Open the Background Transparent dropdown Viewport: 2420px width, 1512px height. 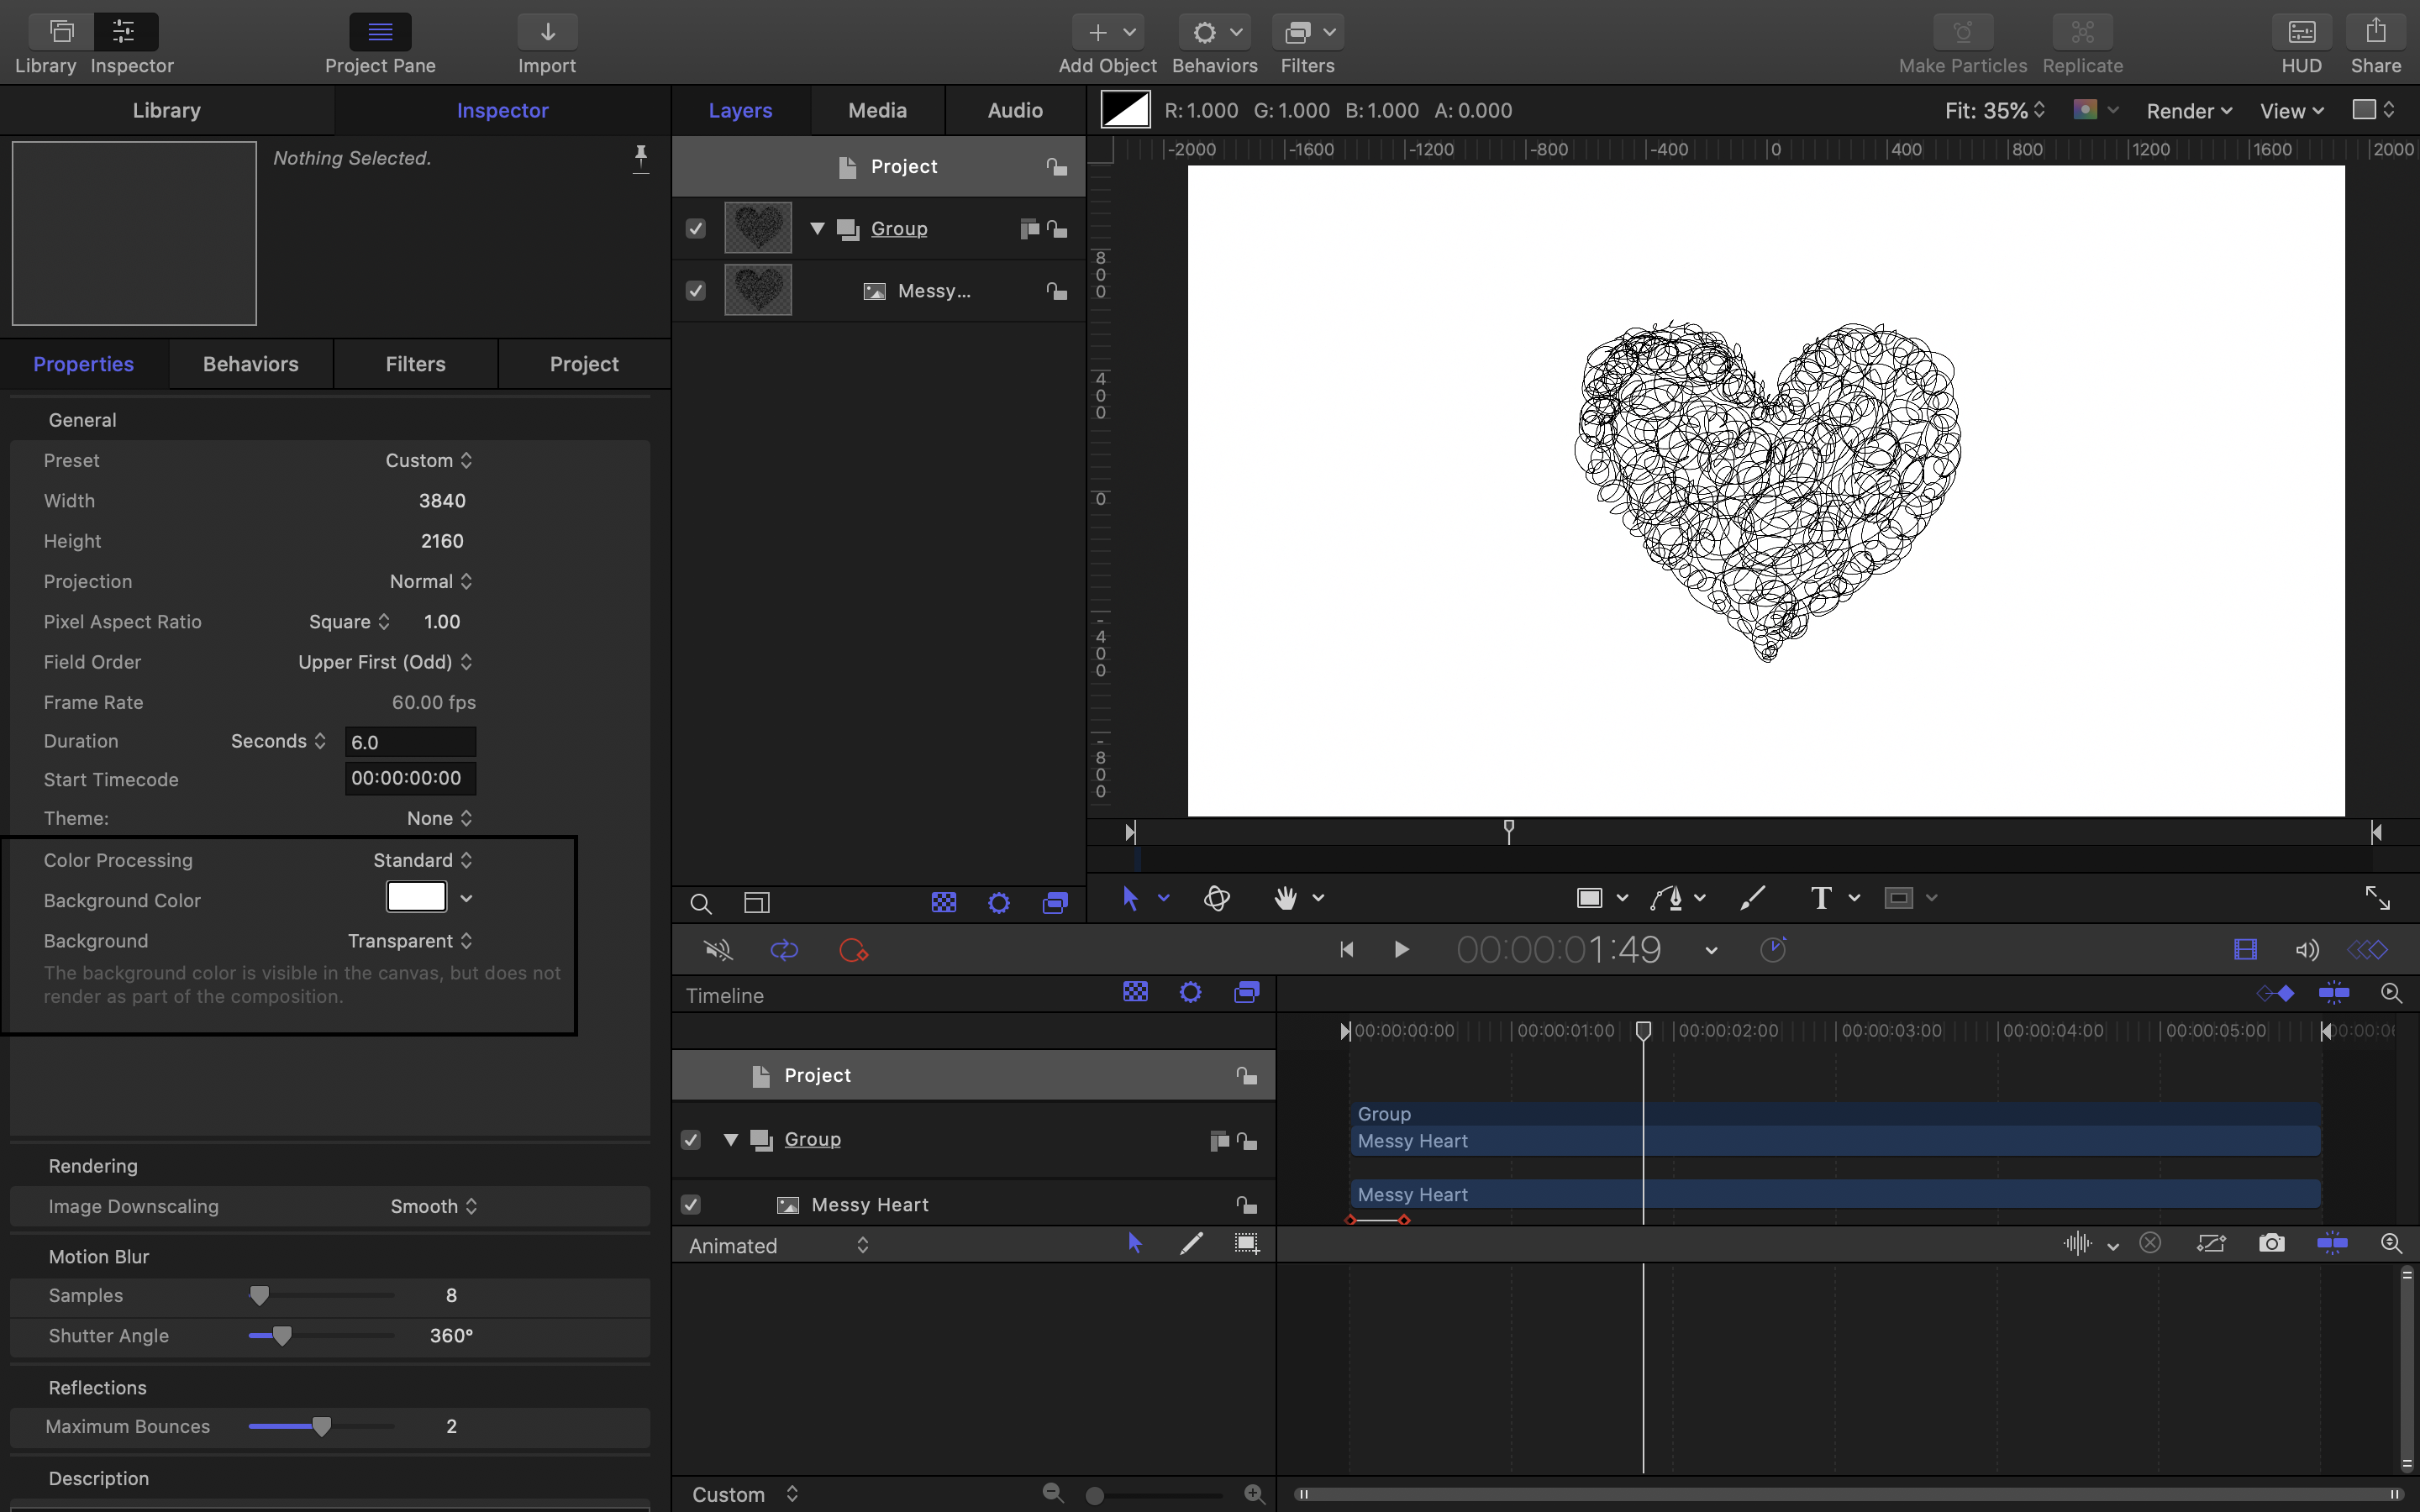tap(410, 941)
